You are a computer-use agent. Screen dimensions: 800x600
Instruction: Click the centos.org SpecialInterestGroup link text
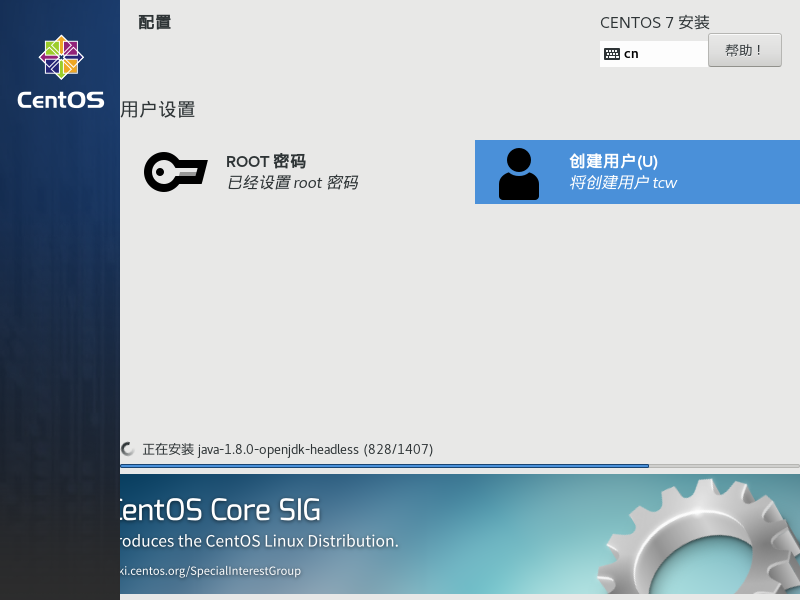[210, 571]
